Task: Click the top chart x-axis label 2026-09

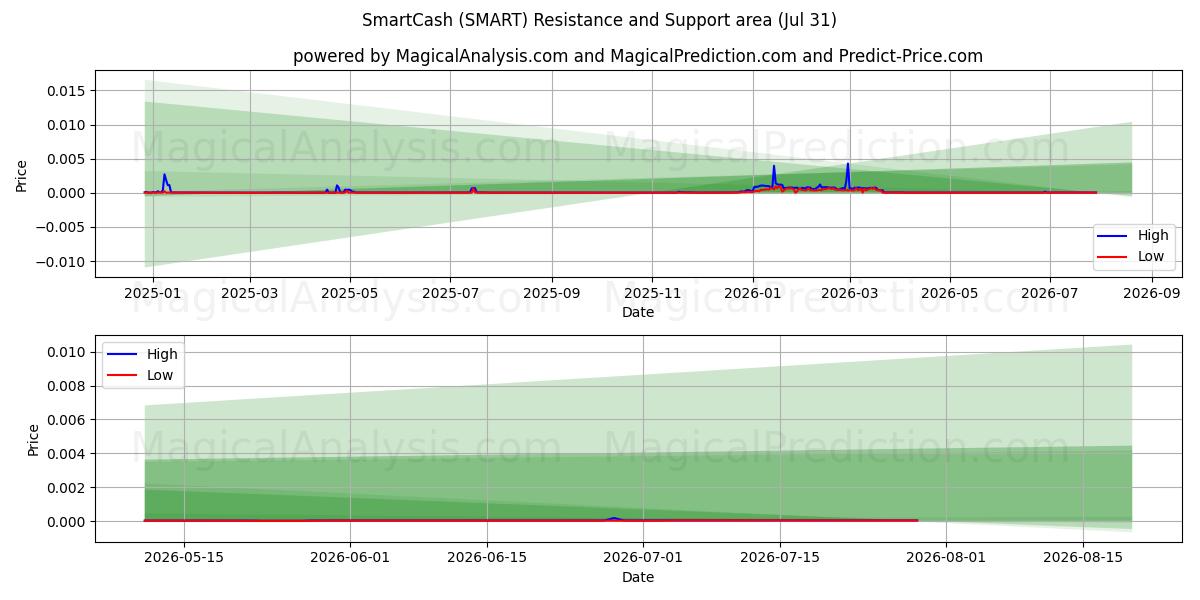Action: [1151, 294]
